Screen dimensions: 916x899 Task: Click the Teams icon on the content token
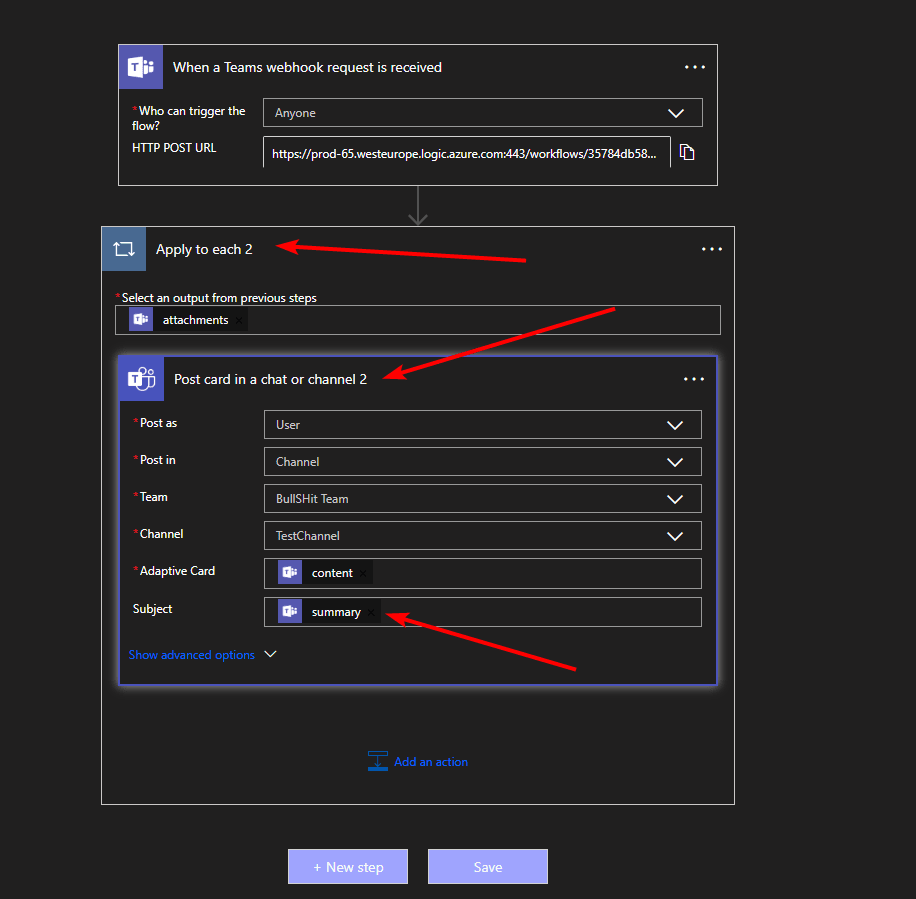[x=290, y=572]
